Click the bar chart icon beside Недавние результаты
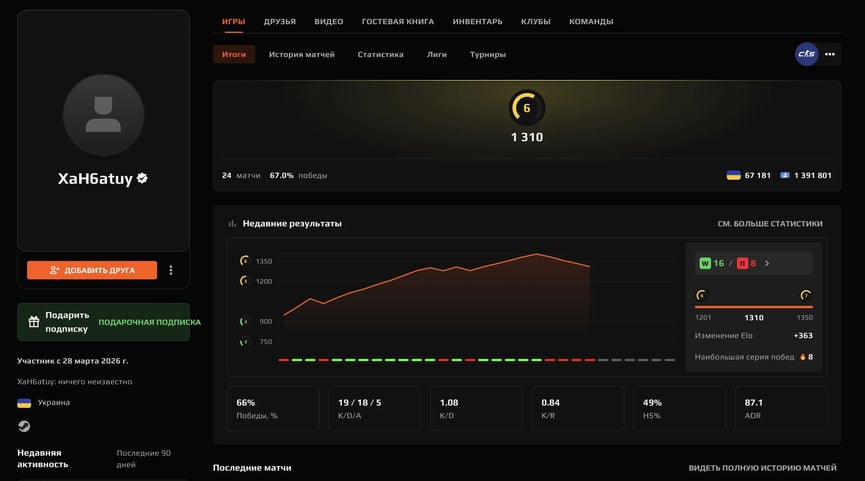The height and width of the screenshot is (481, 865). 232,224
